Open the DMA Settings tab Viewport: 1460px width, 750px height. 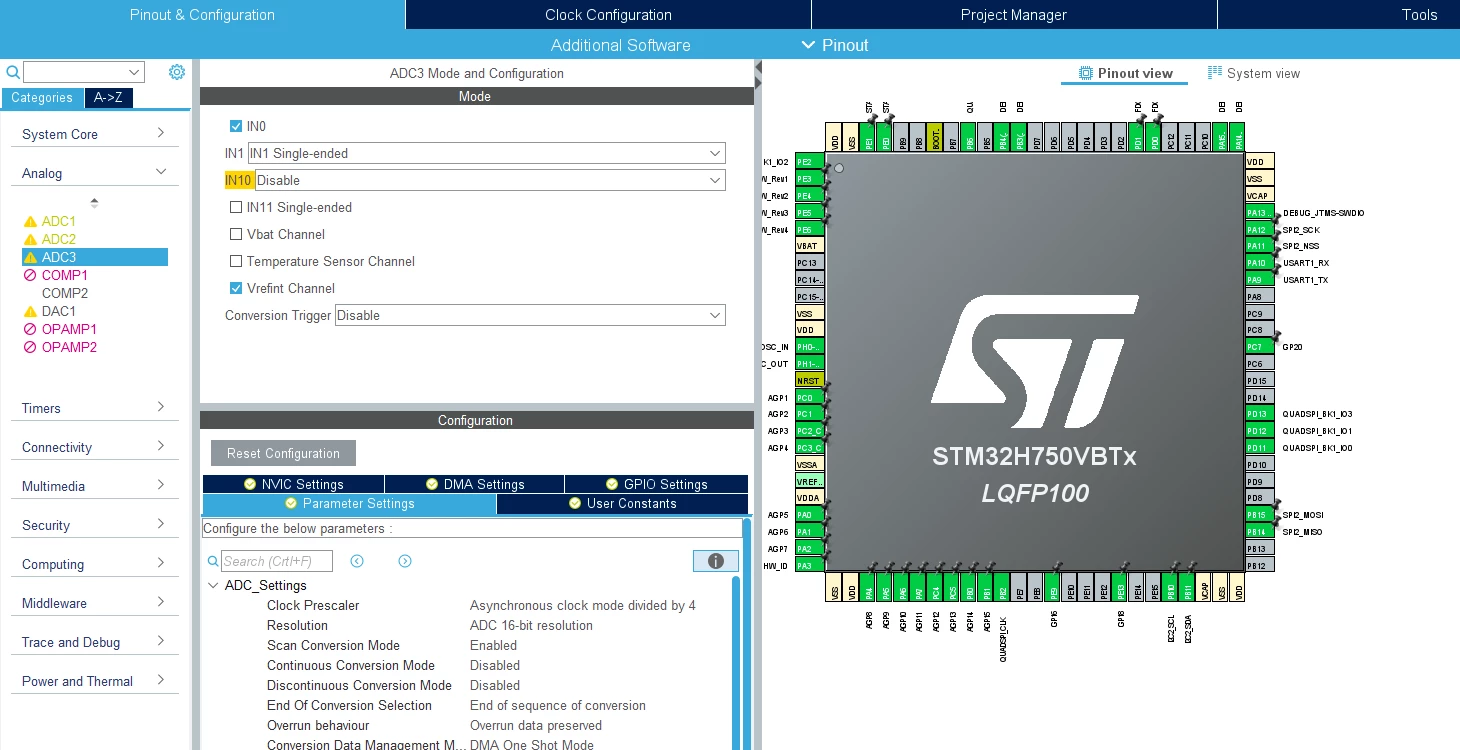point(475,484)
